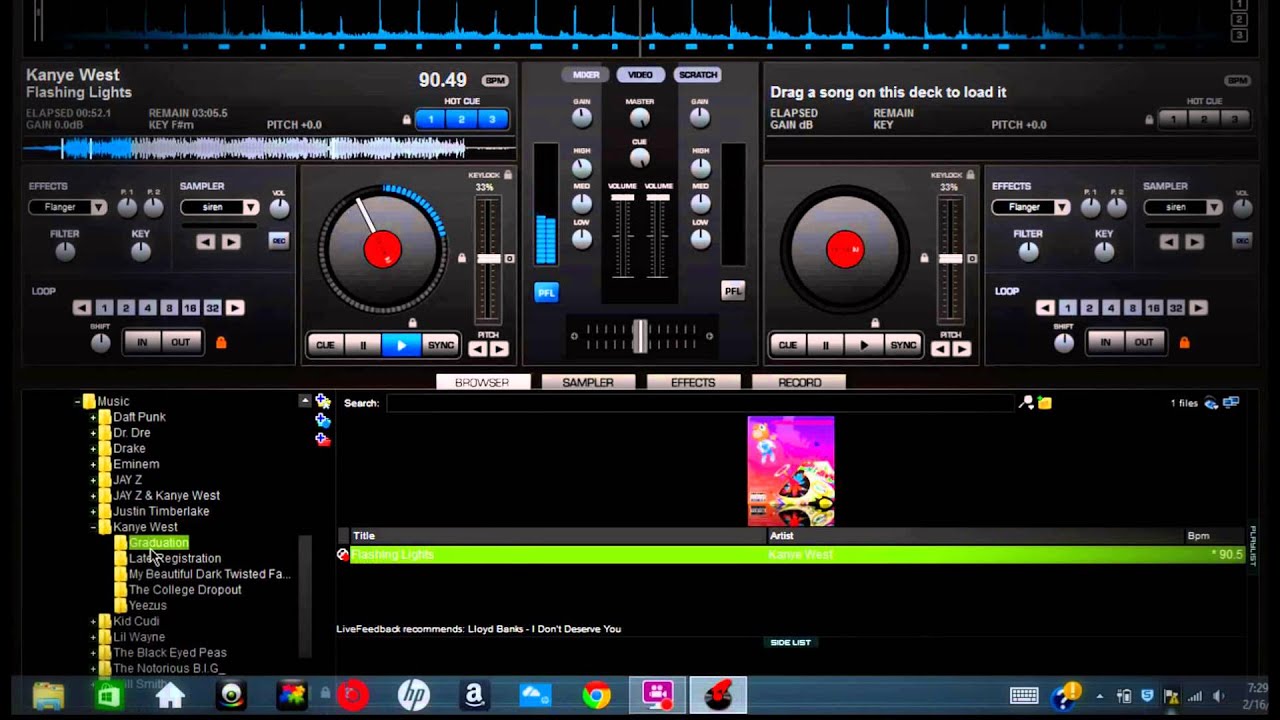This screenshot has height=720, width=1280.
Task: Click right sampler REC button
Action: click(1242, 241)
